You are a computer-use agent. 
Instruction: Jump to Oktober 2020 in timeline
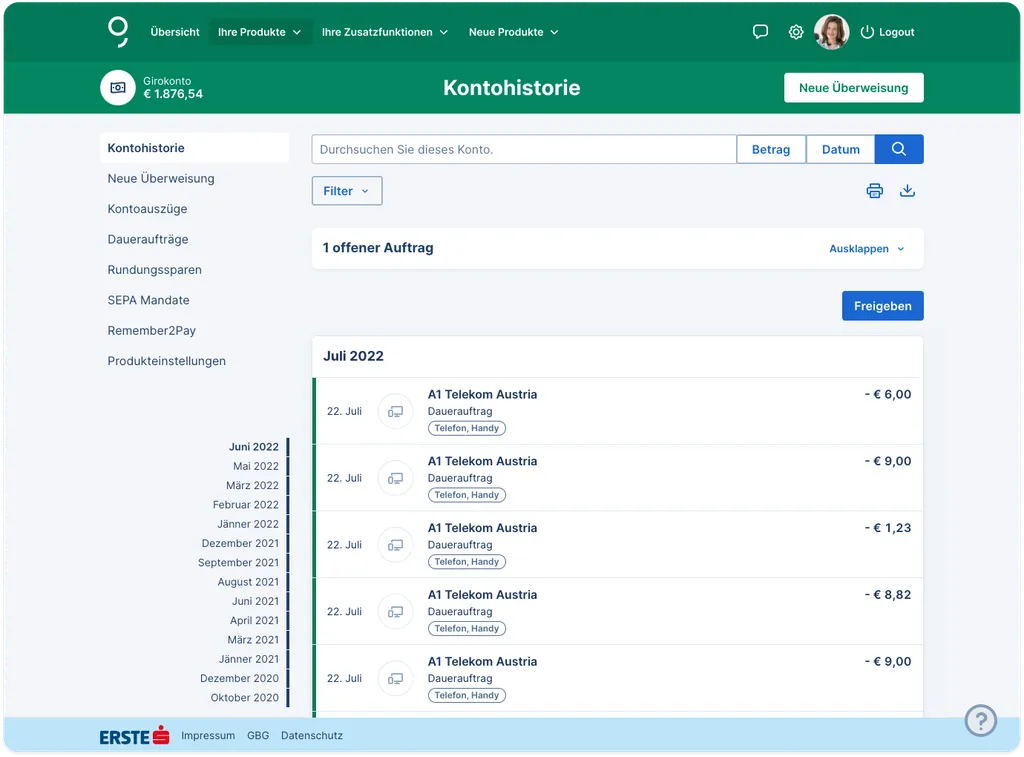coord(244,698)
